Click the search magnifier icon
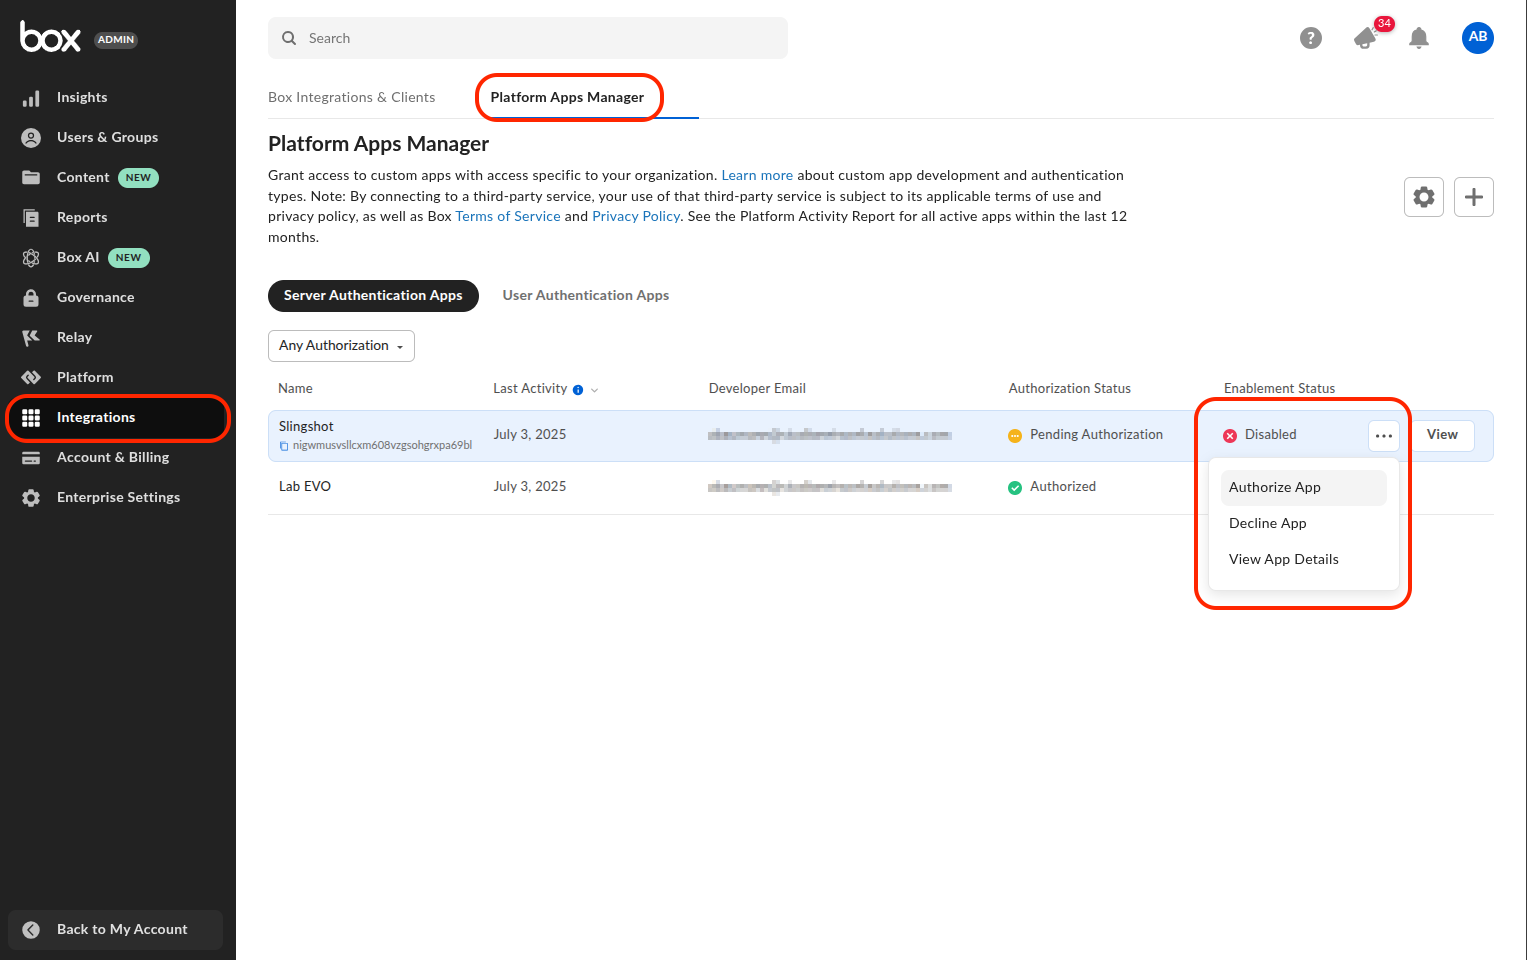Screen dimensions: 1527x960 (289, 38)
